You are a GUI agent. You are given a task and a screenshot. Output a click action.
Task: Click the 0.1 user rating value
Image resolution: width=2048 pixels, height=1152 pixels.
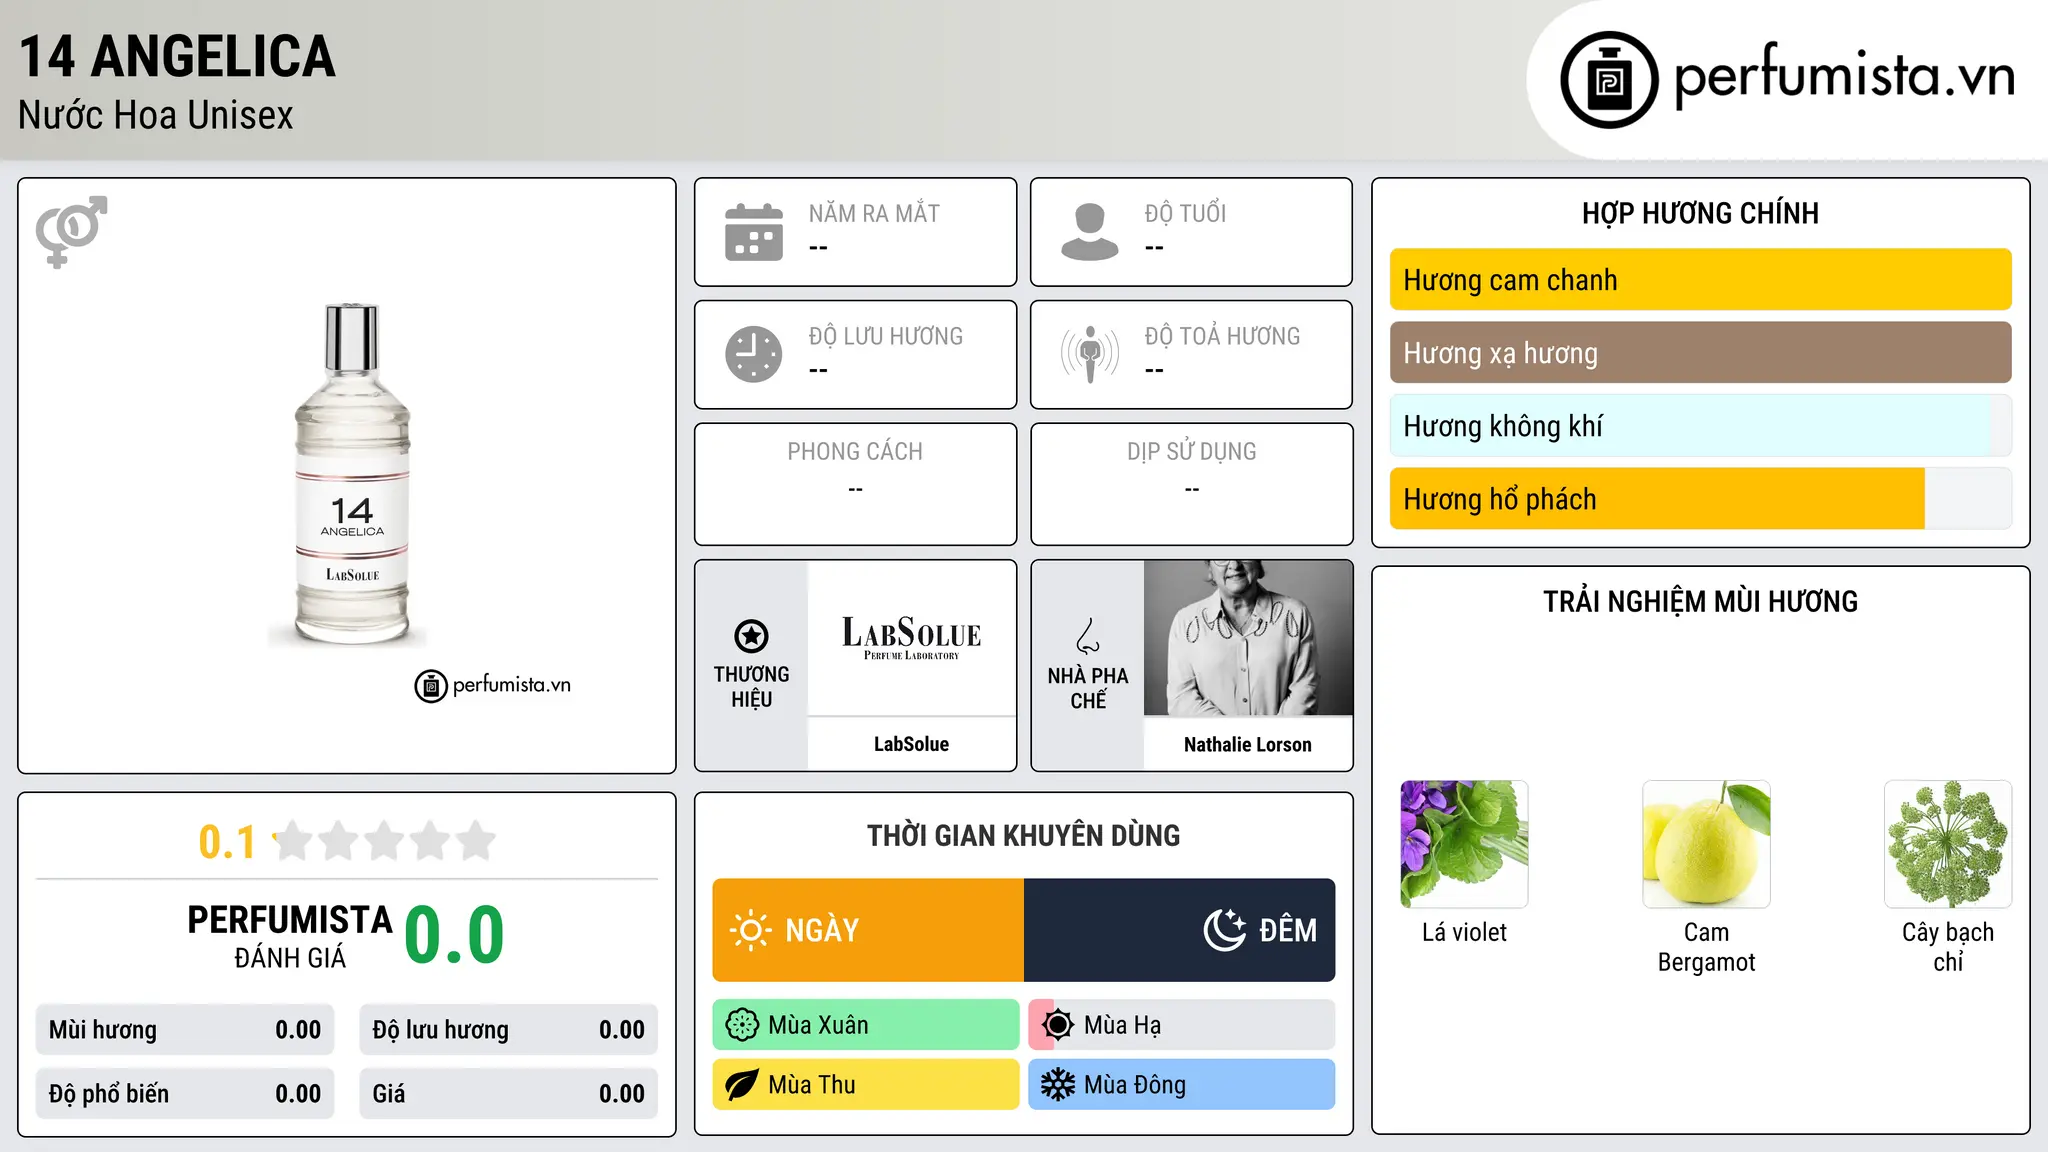click(227, 842)
